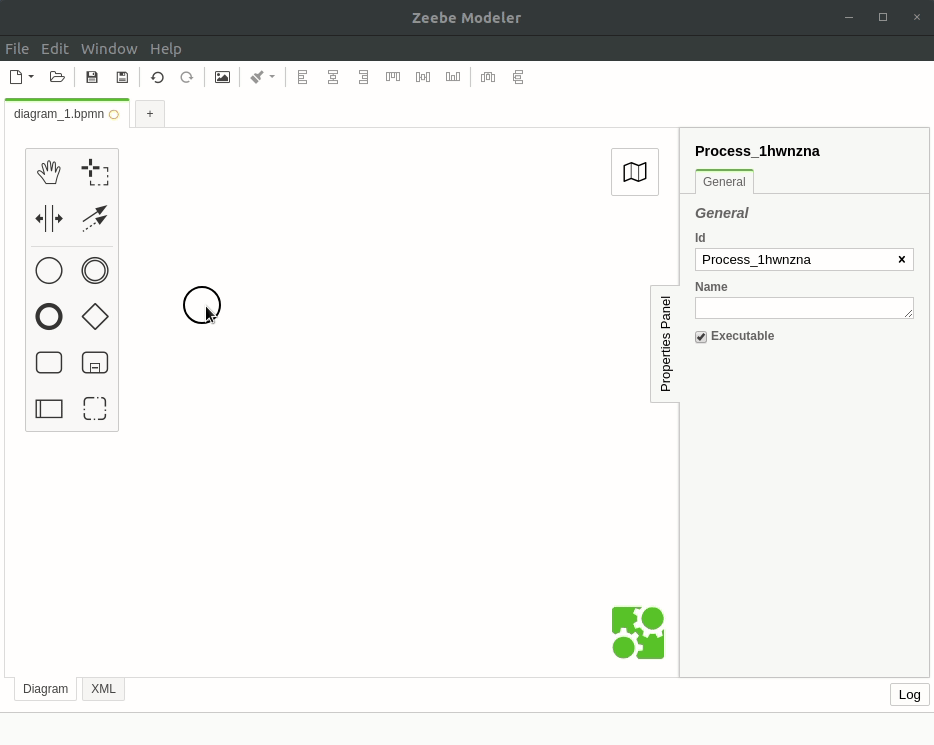
Task: Distribute elements vertically
Action: pos(518,77)
